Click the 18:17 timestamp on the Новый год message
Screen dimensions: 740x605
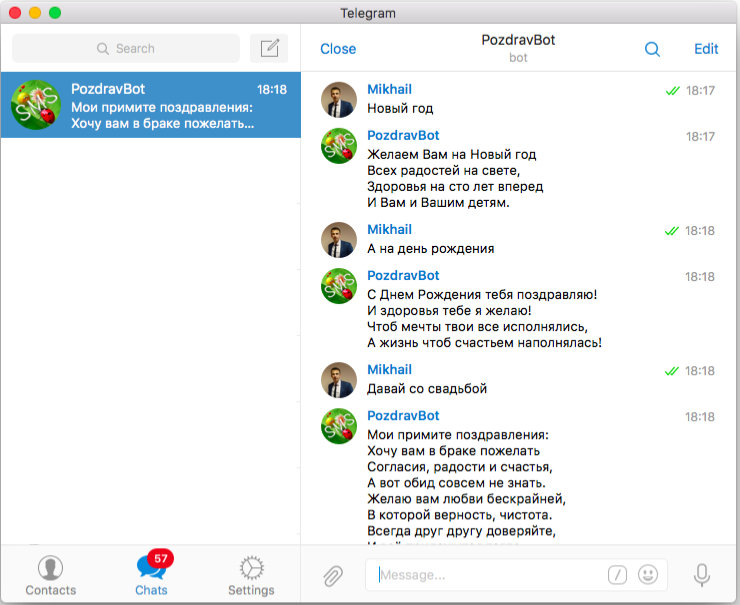700,91
